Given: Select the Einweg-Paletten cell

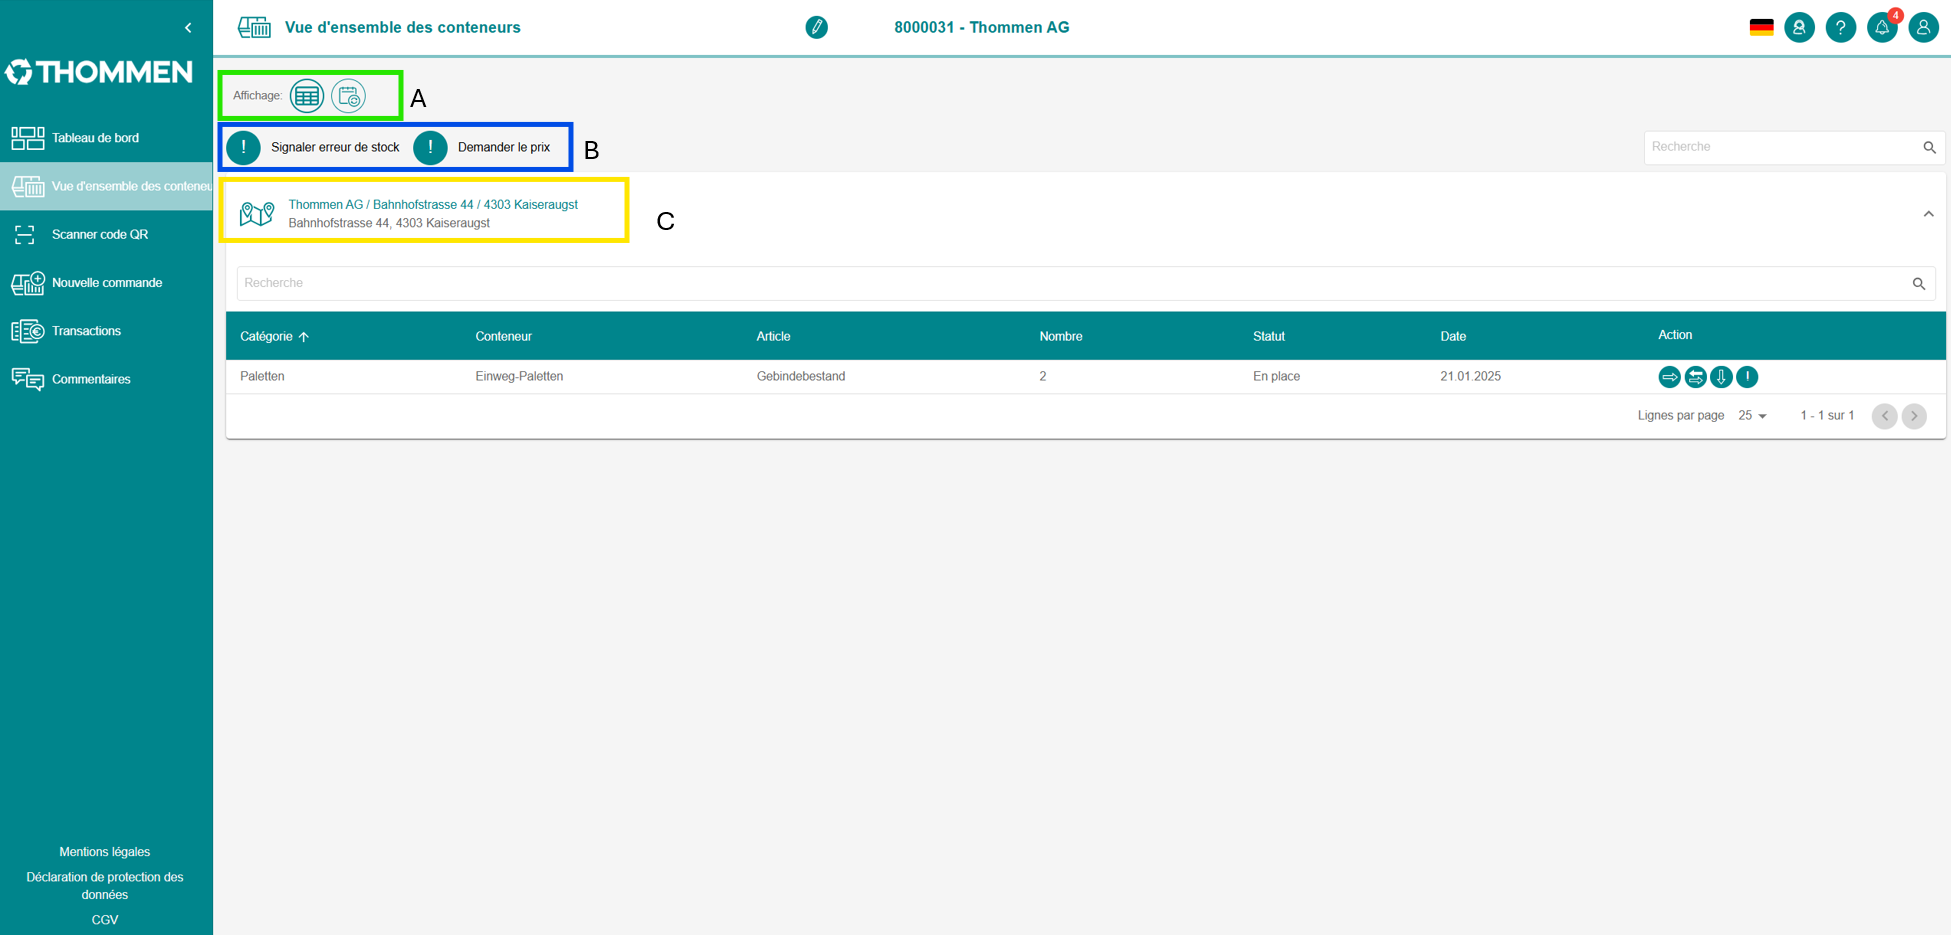Looking at the screenshot, I should pyautogui.click(x=519, y=377).
